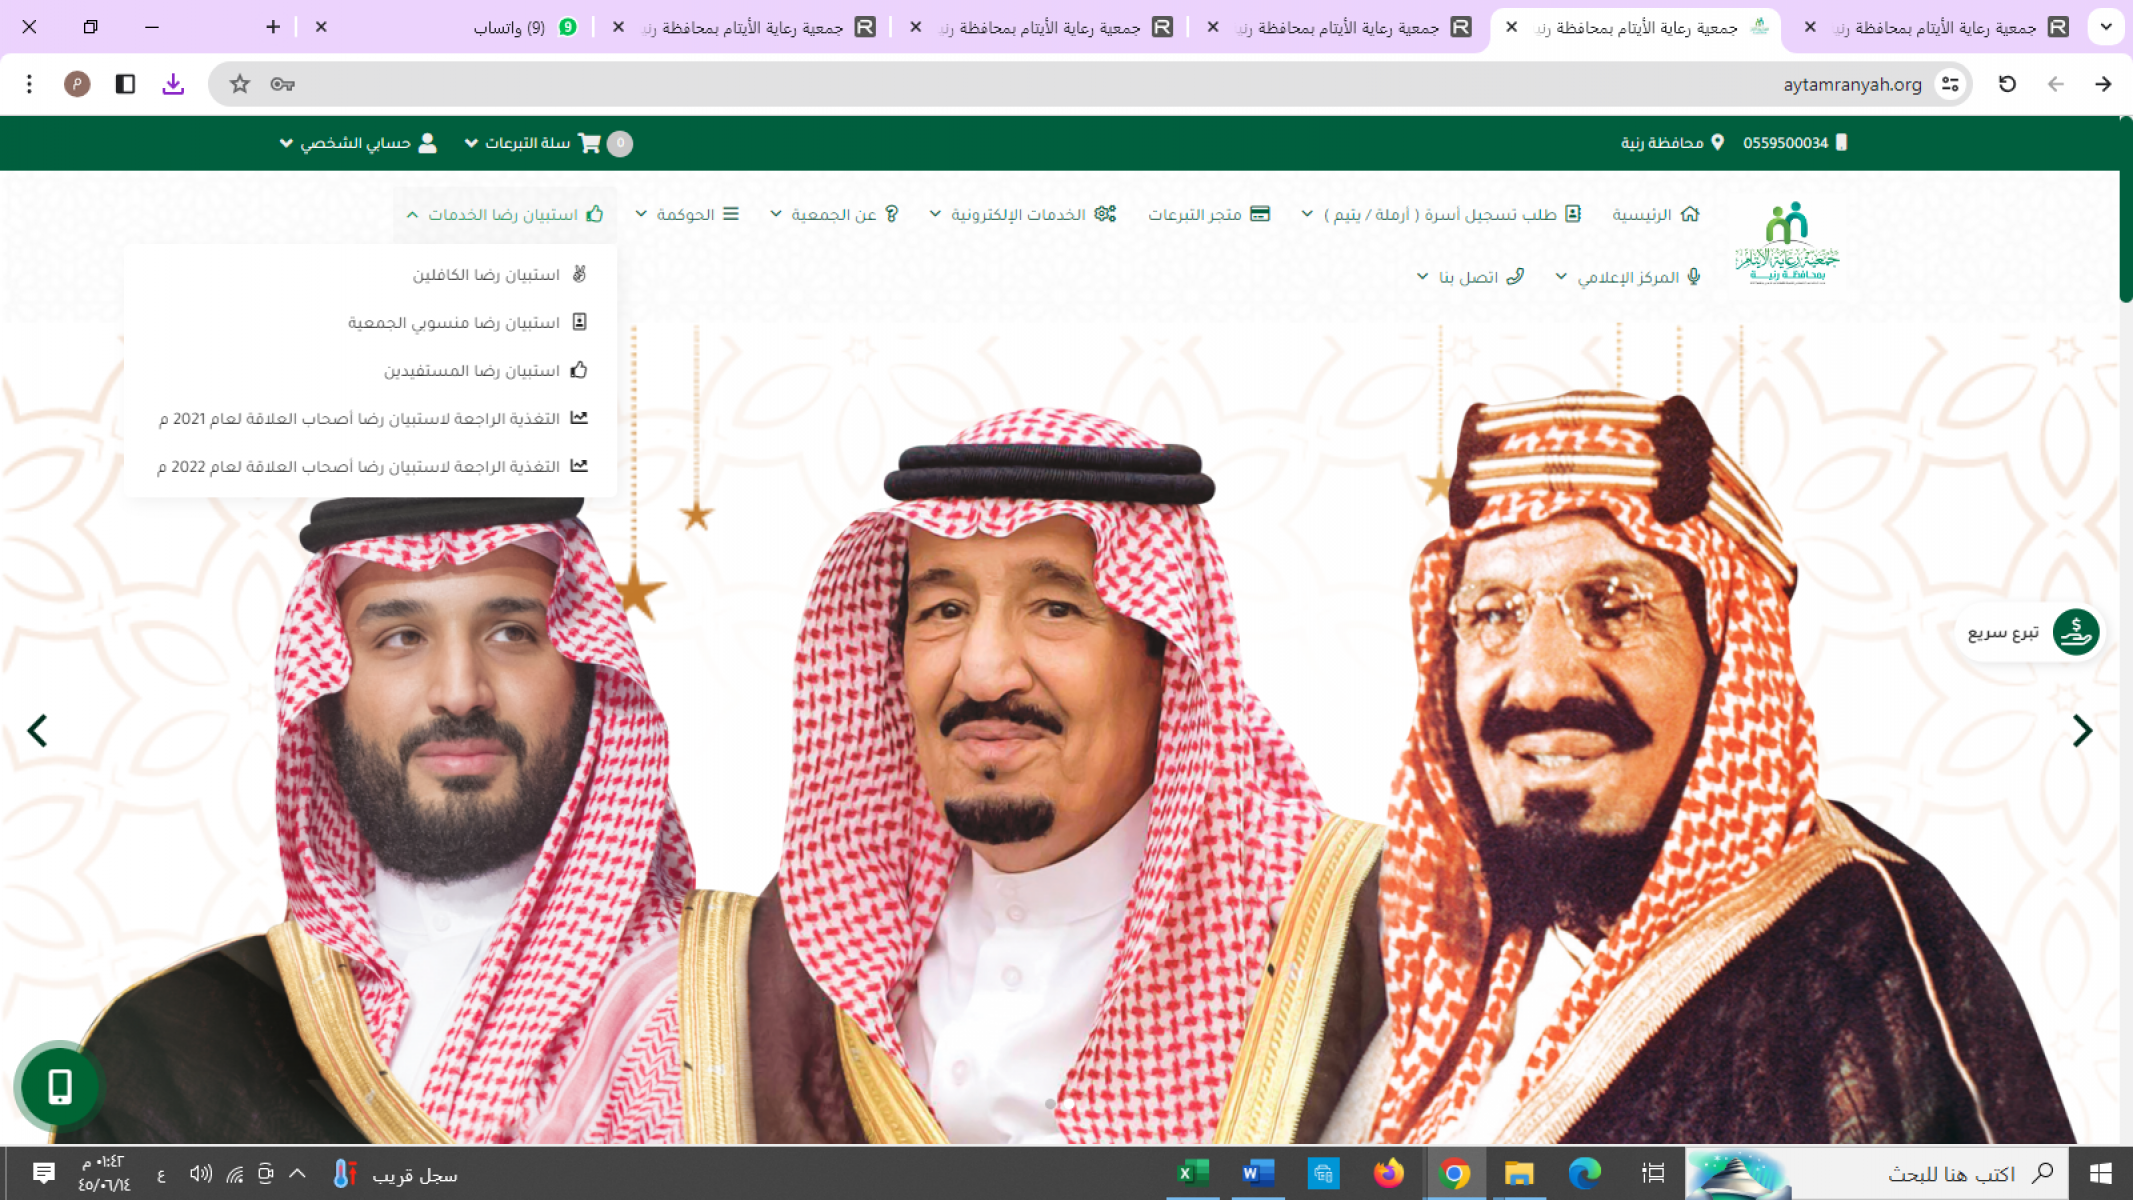Open Chrome downloads icon
This screenshot has height=1200, width=2133.
(x=173, y=84)
